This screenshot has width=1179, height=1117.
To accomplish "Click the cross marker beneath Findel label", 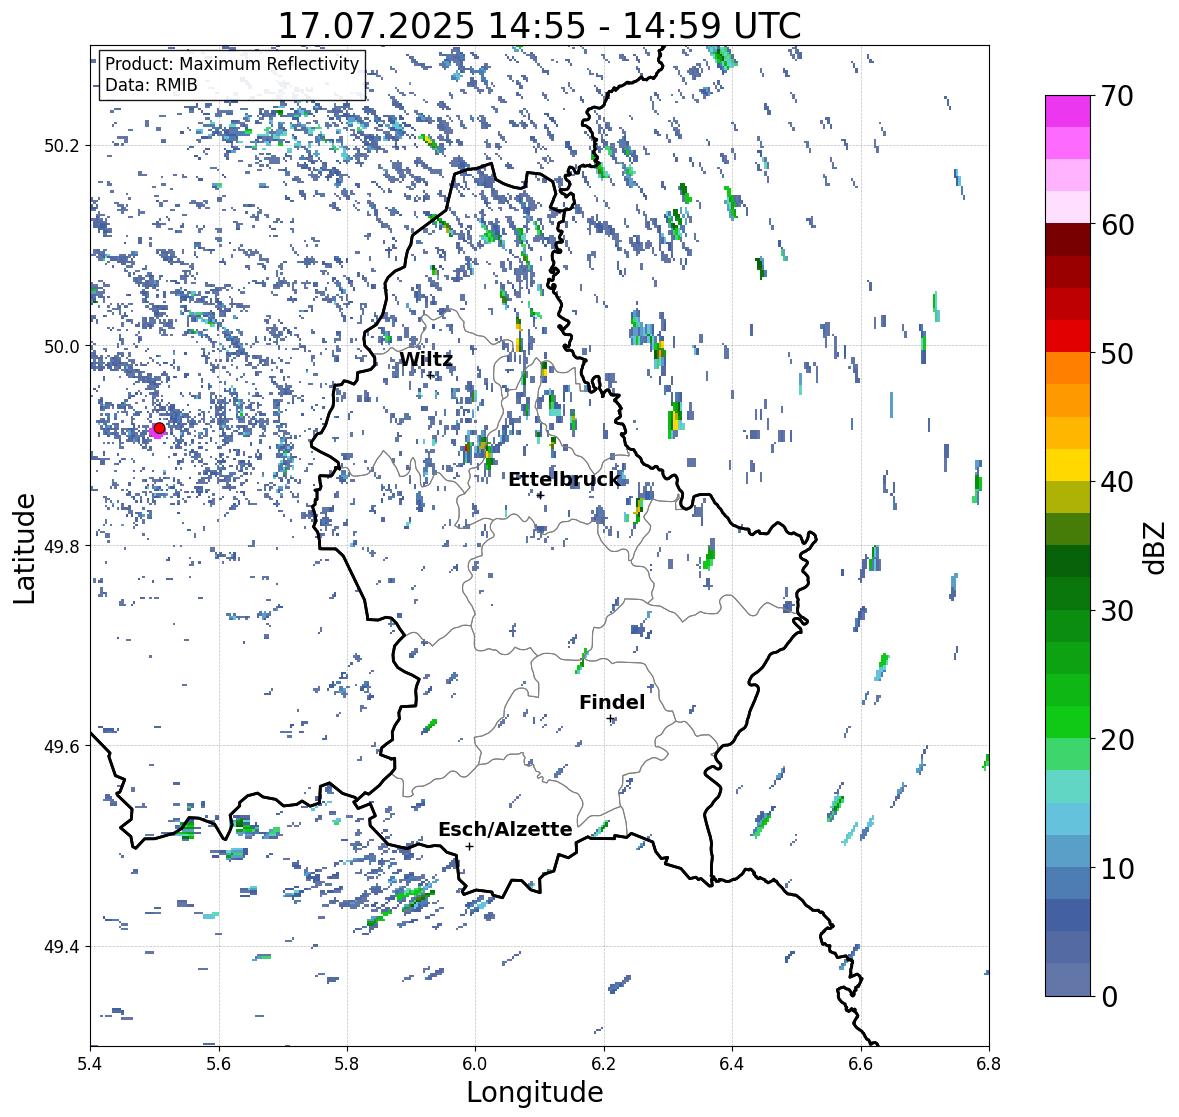I will pos(611,719).
